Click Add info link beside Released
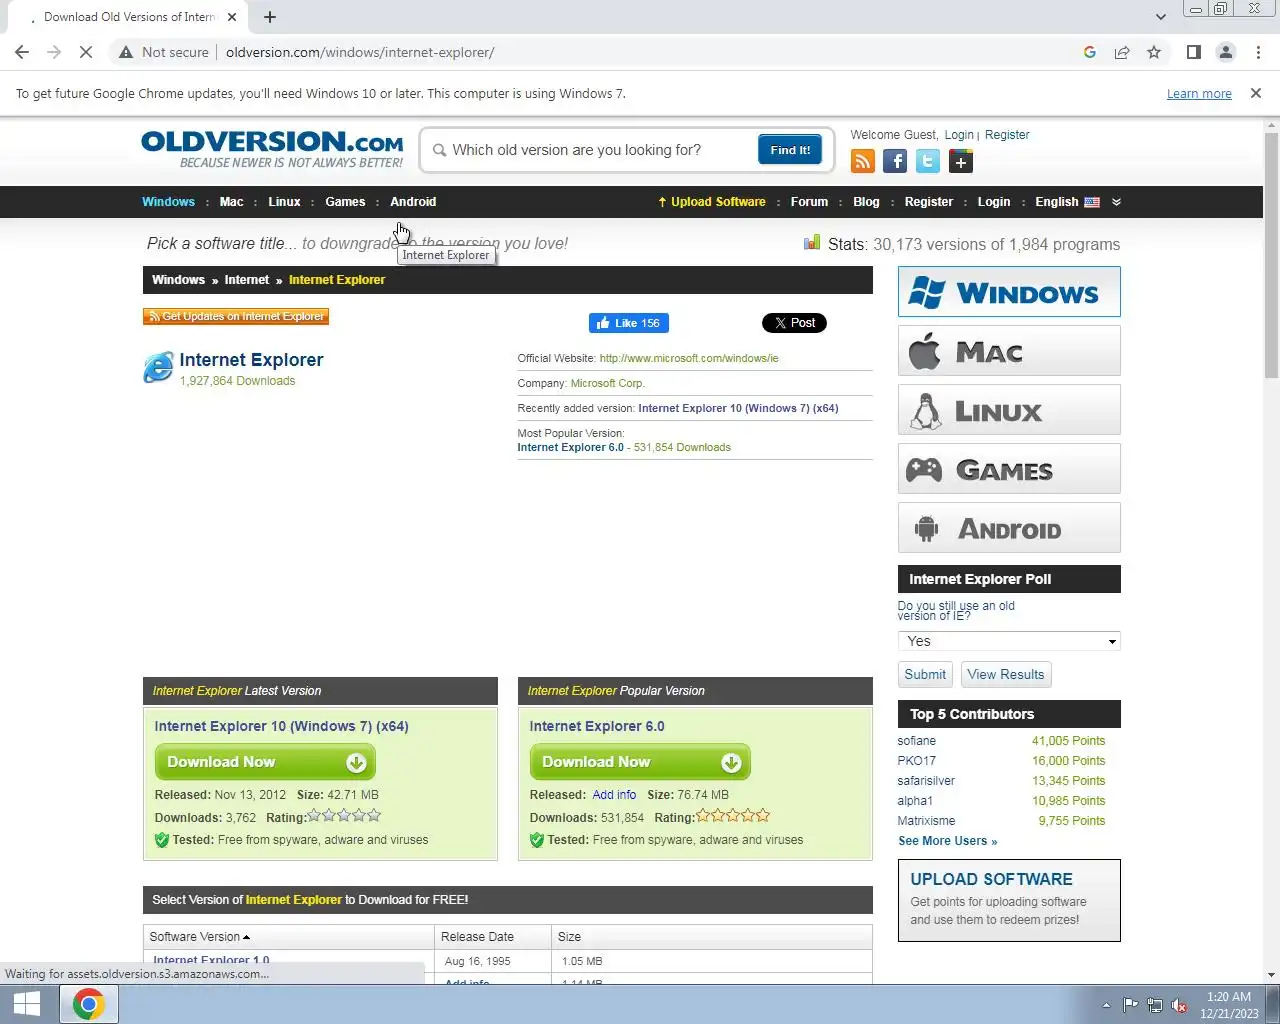Screen dimensions: 1280x1024 pos(614,795)
